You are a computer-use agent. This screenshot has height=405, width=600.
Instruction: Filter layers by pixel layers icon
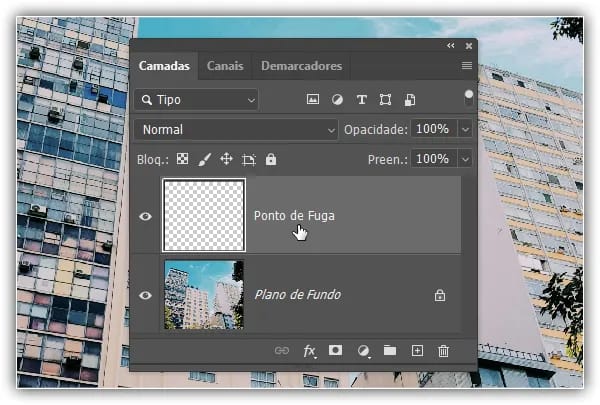pos(313,100)
